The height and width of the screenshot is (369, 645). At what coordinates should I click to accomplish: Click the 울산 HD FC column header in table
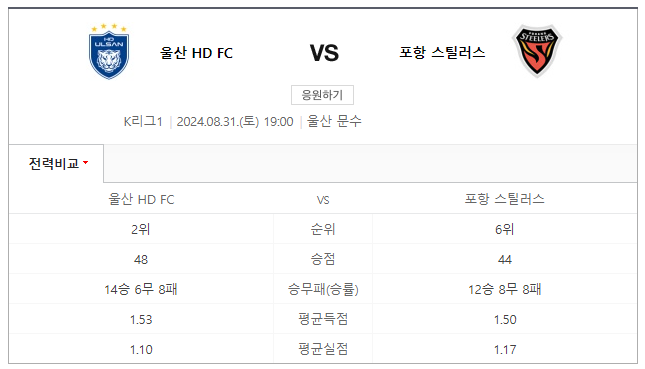click(141, 199)
